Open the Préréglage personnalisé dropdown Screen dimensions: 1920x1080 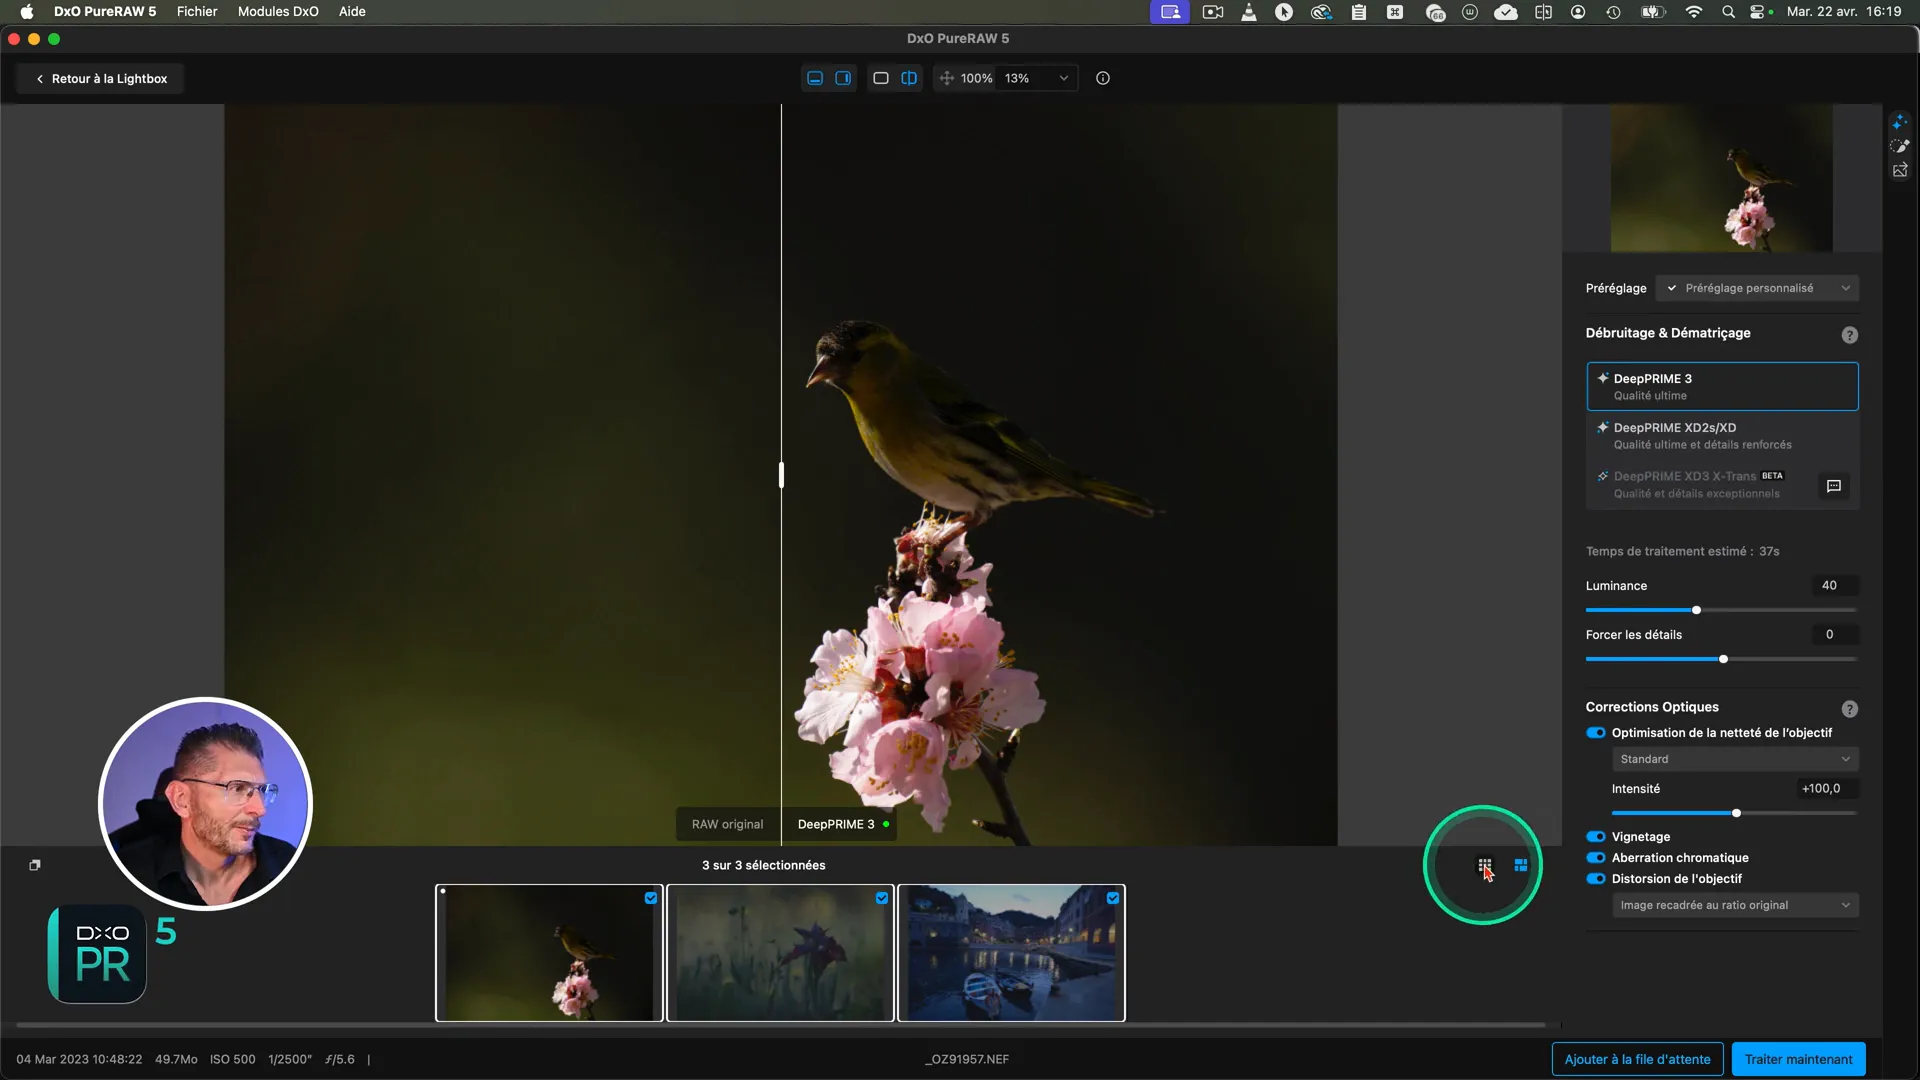(x=1757, y=288)
